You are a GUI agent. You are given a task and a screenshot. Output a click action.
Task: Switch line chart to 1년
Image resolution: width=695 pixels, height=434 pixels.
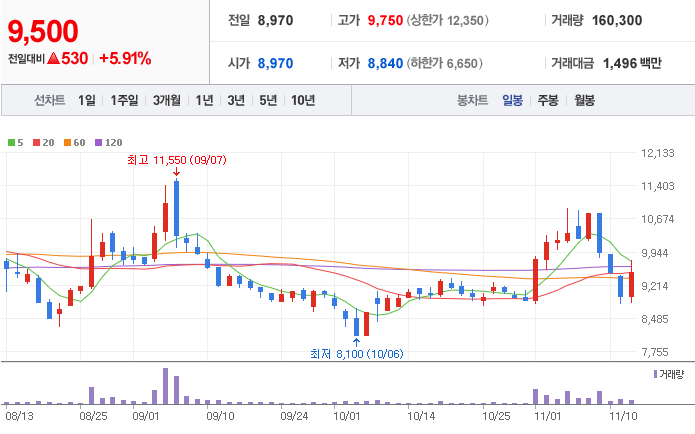tap(204, 100)
